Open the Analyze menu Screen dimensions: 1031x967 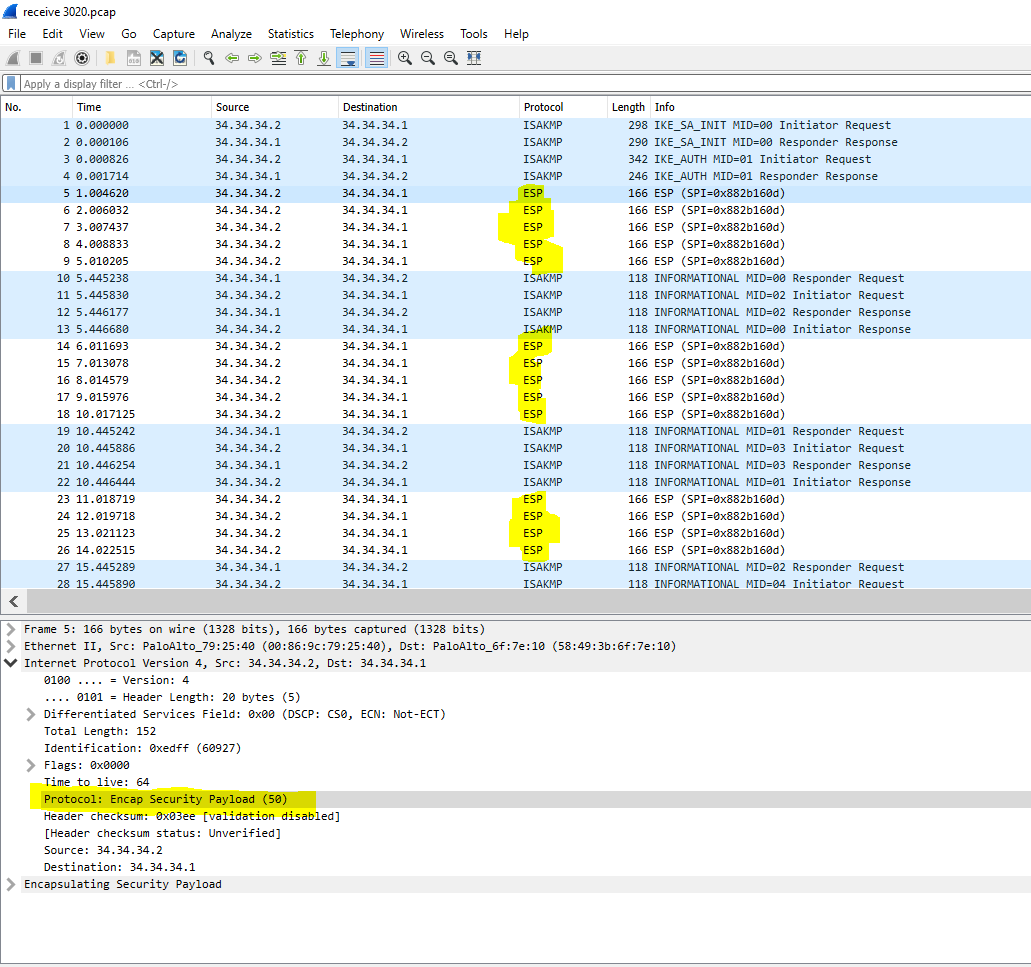(x=231, y=34)
